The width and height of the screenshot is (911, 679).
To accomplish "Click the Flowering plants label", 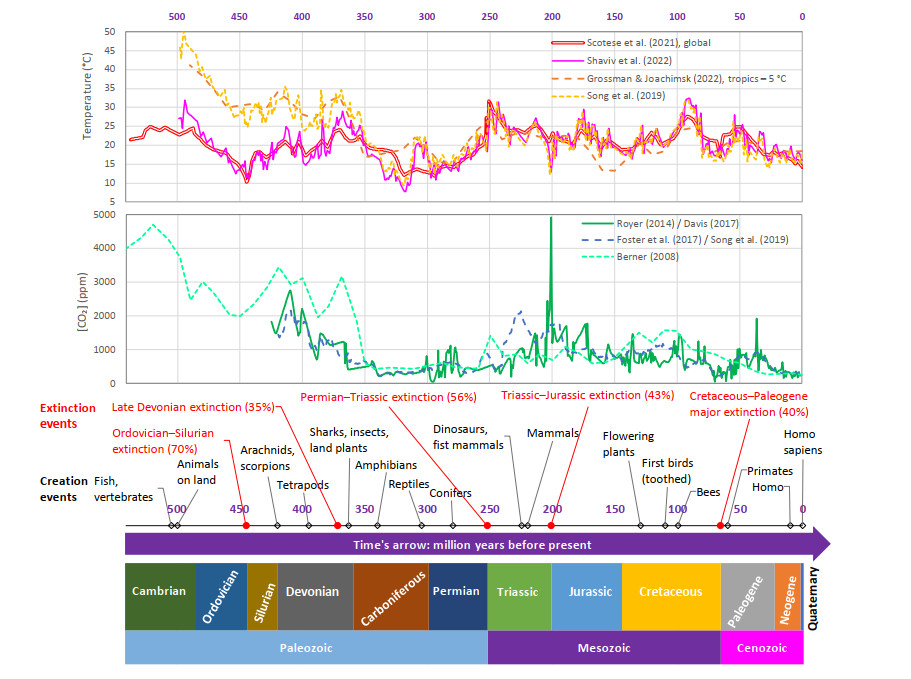I will [x=629, y=442].
